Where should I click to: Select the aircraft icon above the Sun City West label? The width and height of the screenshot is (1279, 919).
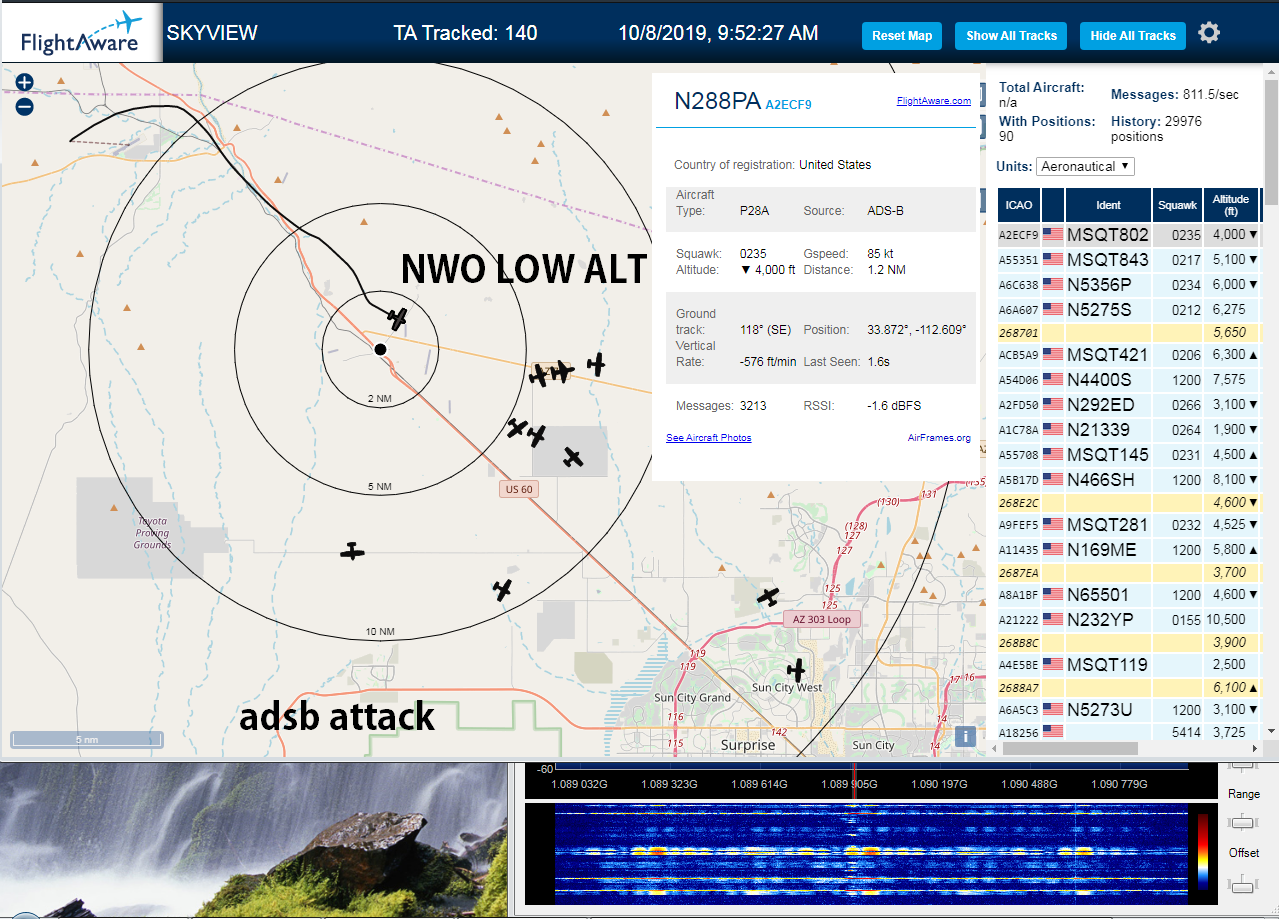tap(796, 669)
